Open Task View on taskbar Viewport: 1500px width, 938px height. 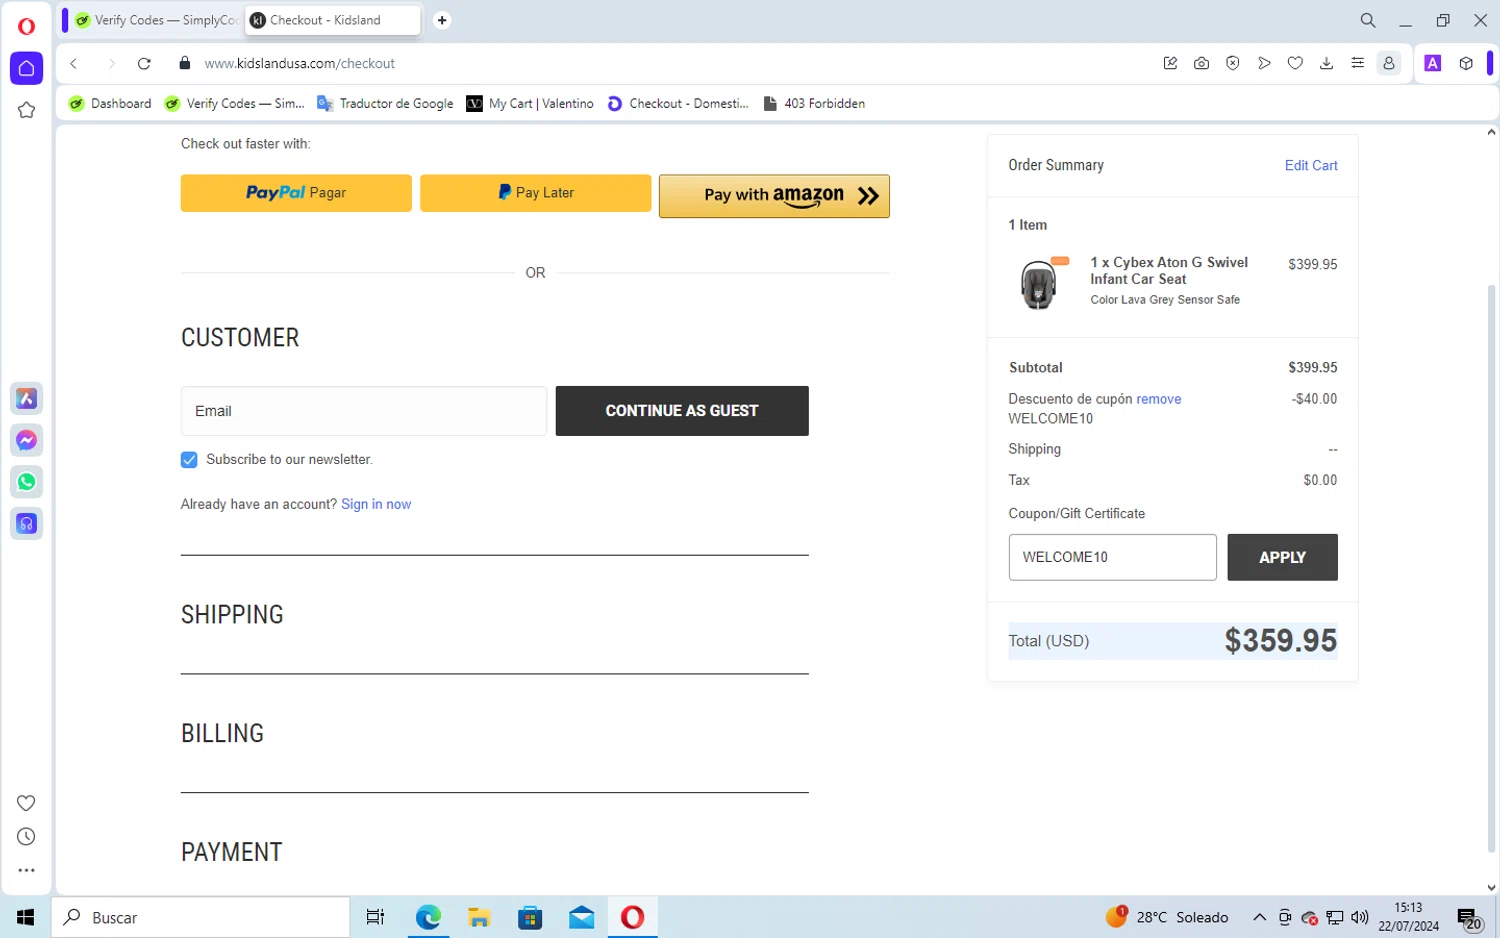(x=376, y=917)
